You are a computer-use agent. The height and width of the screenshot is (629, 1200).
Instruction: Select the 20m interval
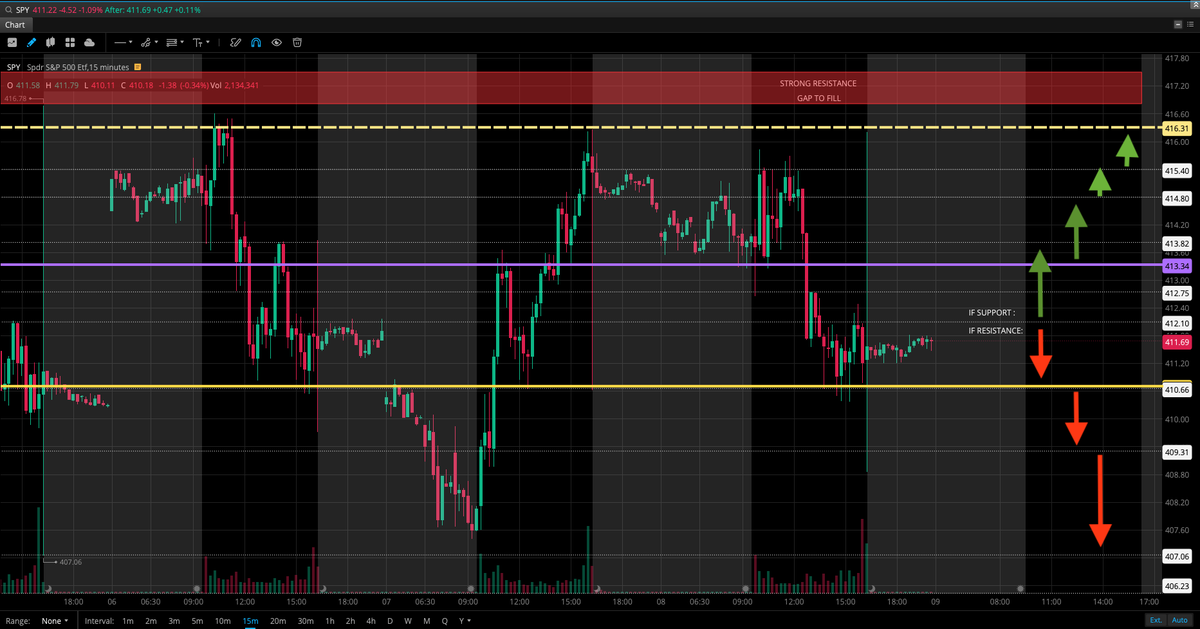[278, 621]
